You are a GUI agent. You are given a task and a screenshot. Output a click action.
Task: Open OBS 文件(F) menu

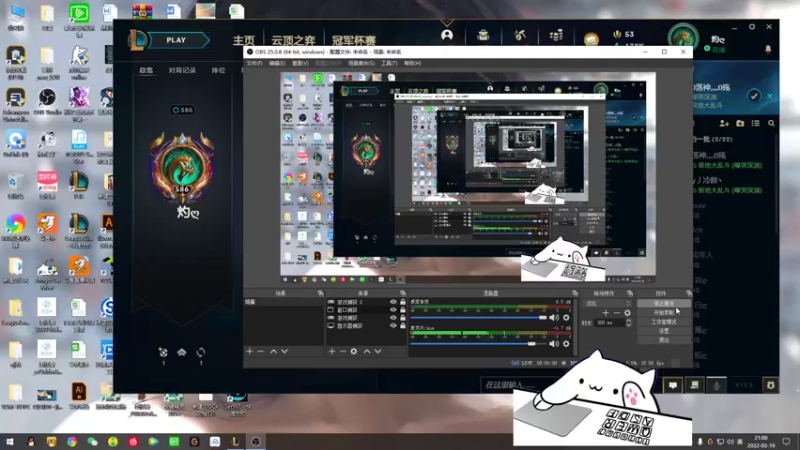pyautogui.click(x=254, y=63)
